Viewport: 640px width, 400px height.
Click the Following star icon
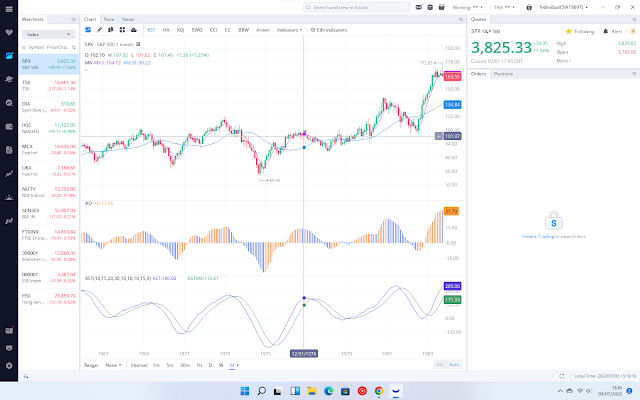pos(569,31)
